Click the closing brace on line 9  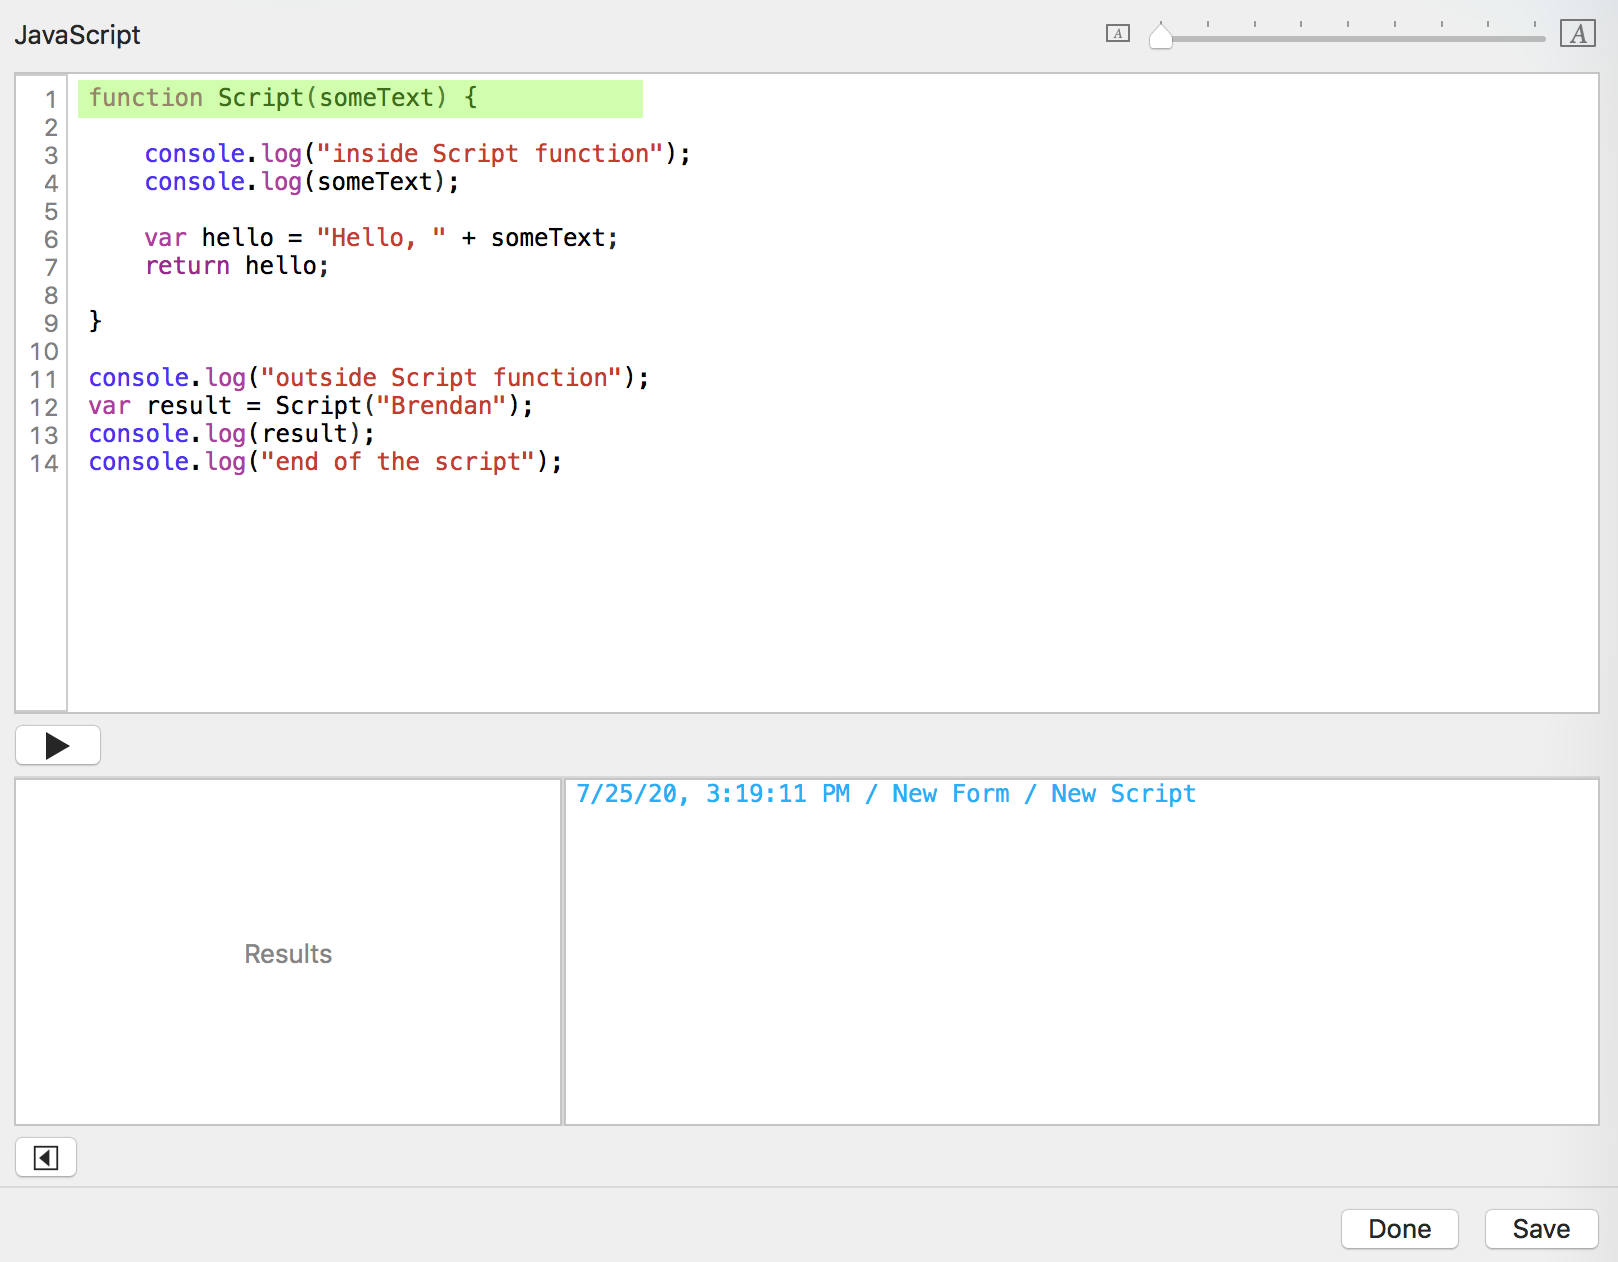[x=95, y=321]
